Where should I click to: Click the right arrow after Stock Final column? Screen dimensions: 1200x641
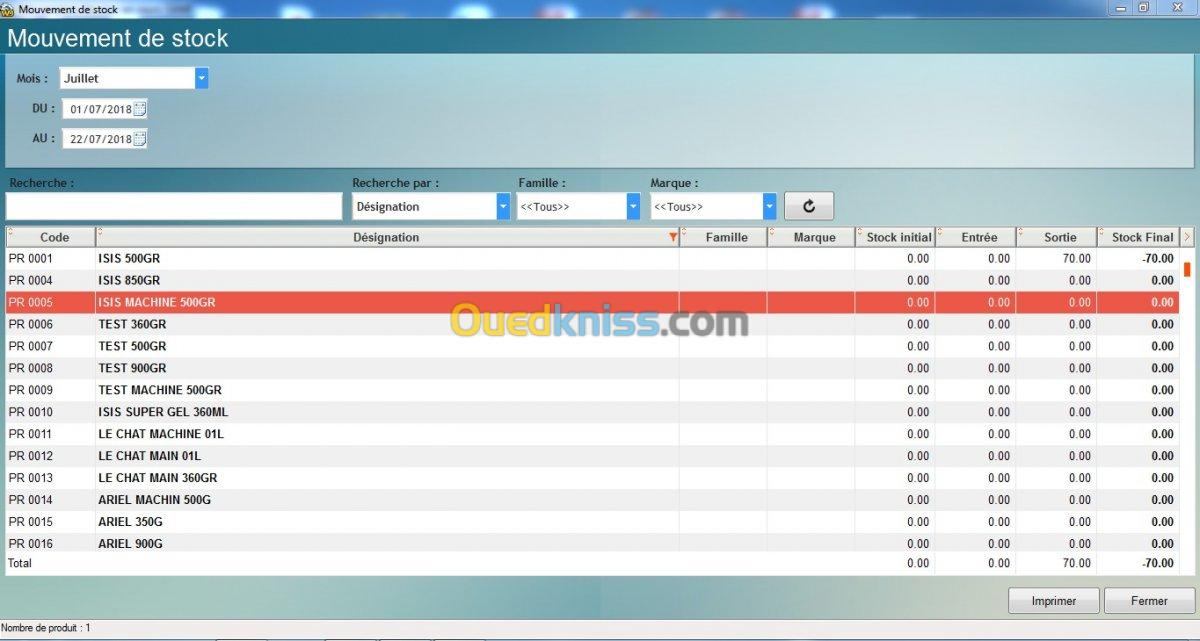point(1187,237)
